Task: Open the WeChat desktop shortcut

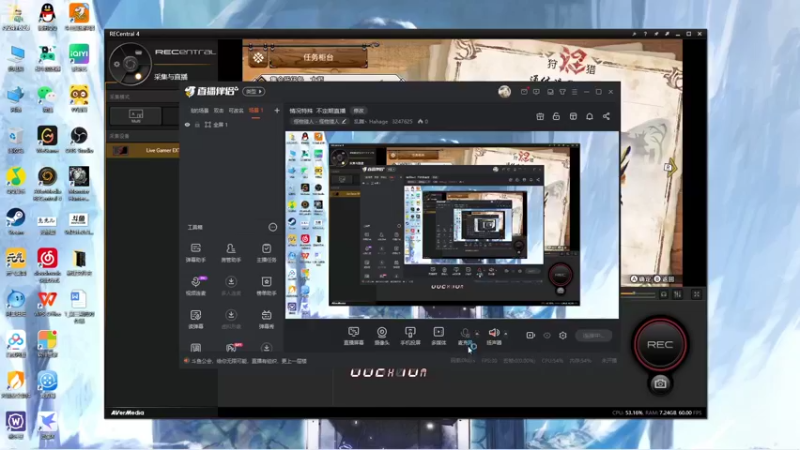Action: coord(47,98)
